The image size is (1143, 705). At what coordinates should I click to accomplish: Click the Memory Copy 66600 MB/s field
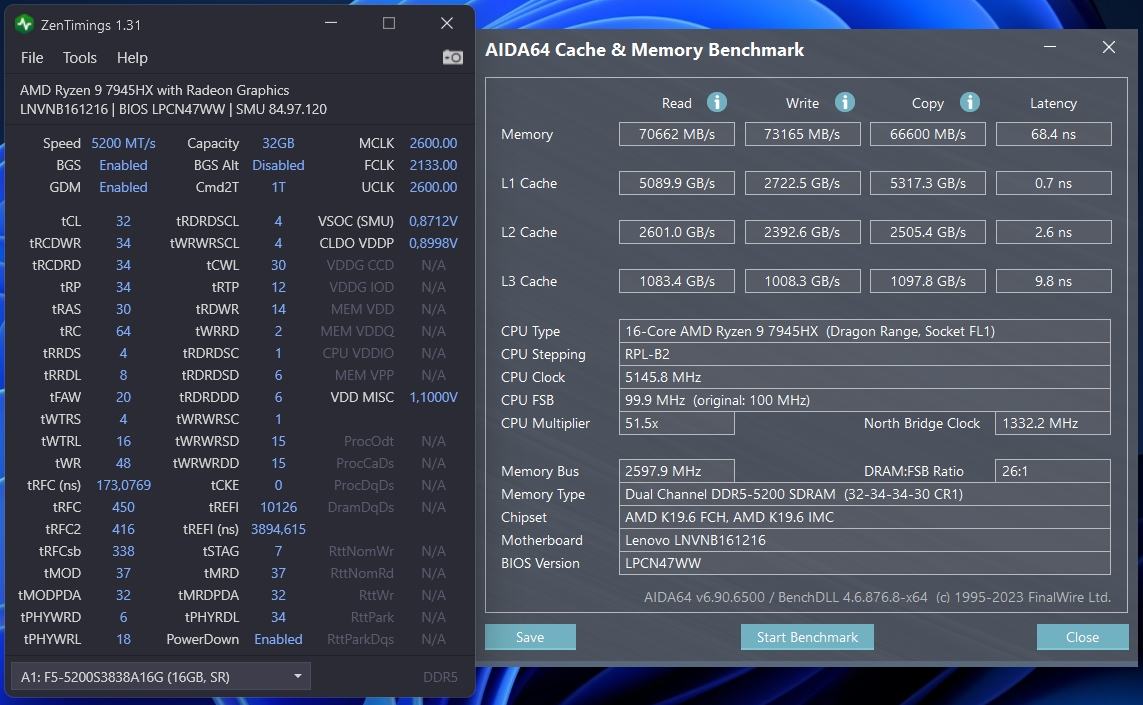pyautogui.click(x=927, y=134)
